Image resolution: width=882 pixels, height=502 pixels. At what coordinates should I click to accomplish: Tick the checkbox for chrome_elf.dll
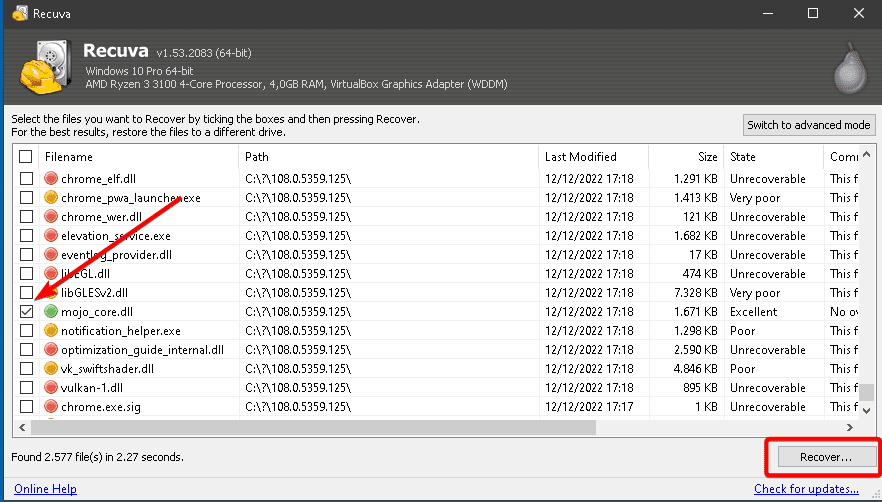click(x=26, y=178)
